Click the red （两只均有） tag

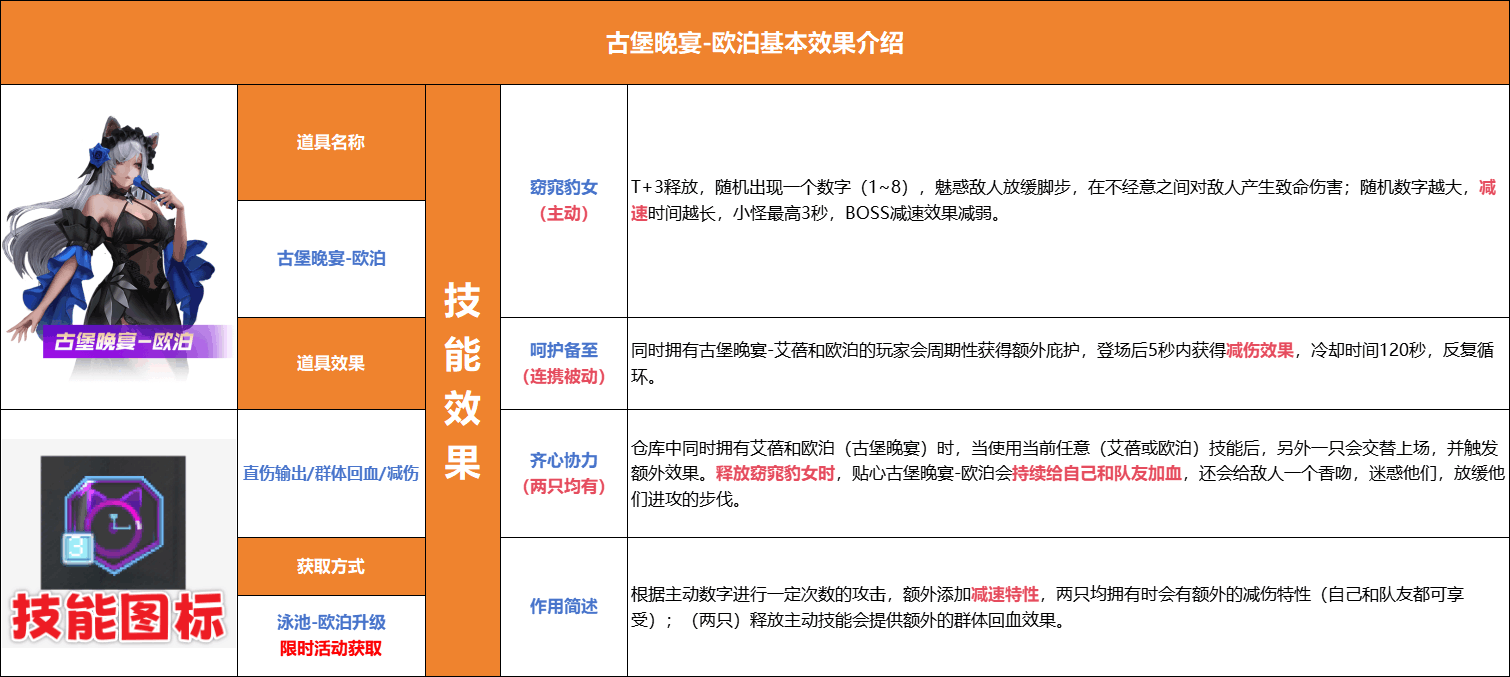[x=564, y=486]
